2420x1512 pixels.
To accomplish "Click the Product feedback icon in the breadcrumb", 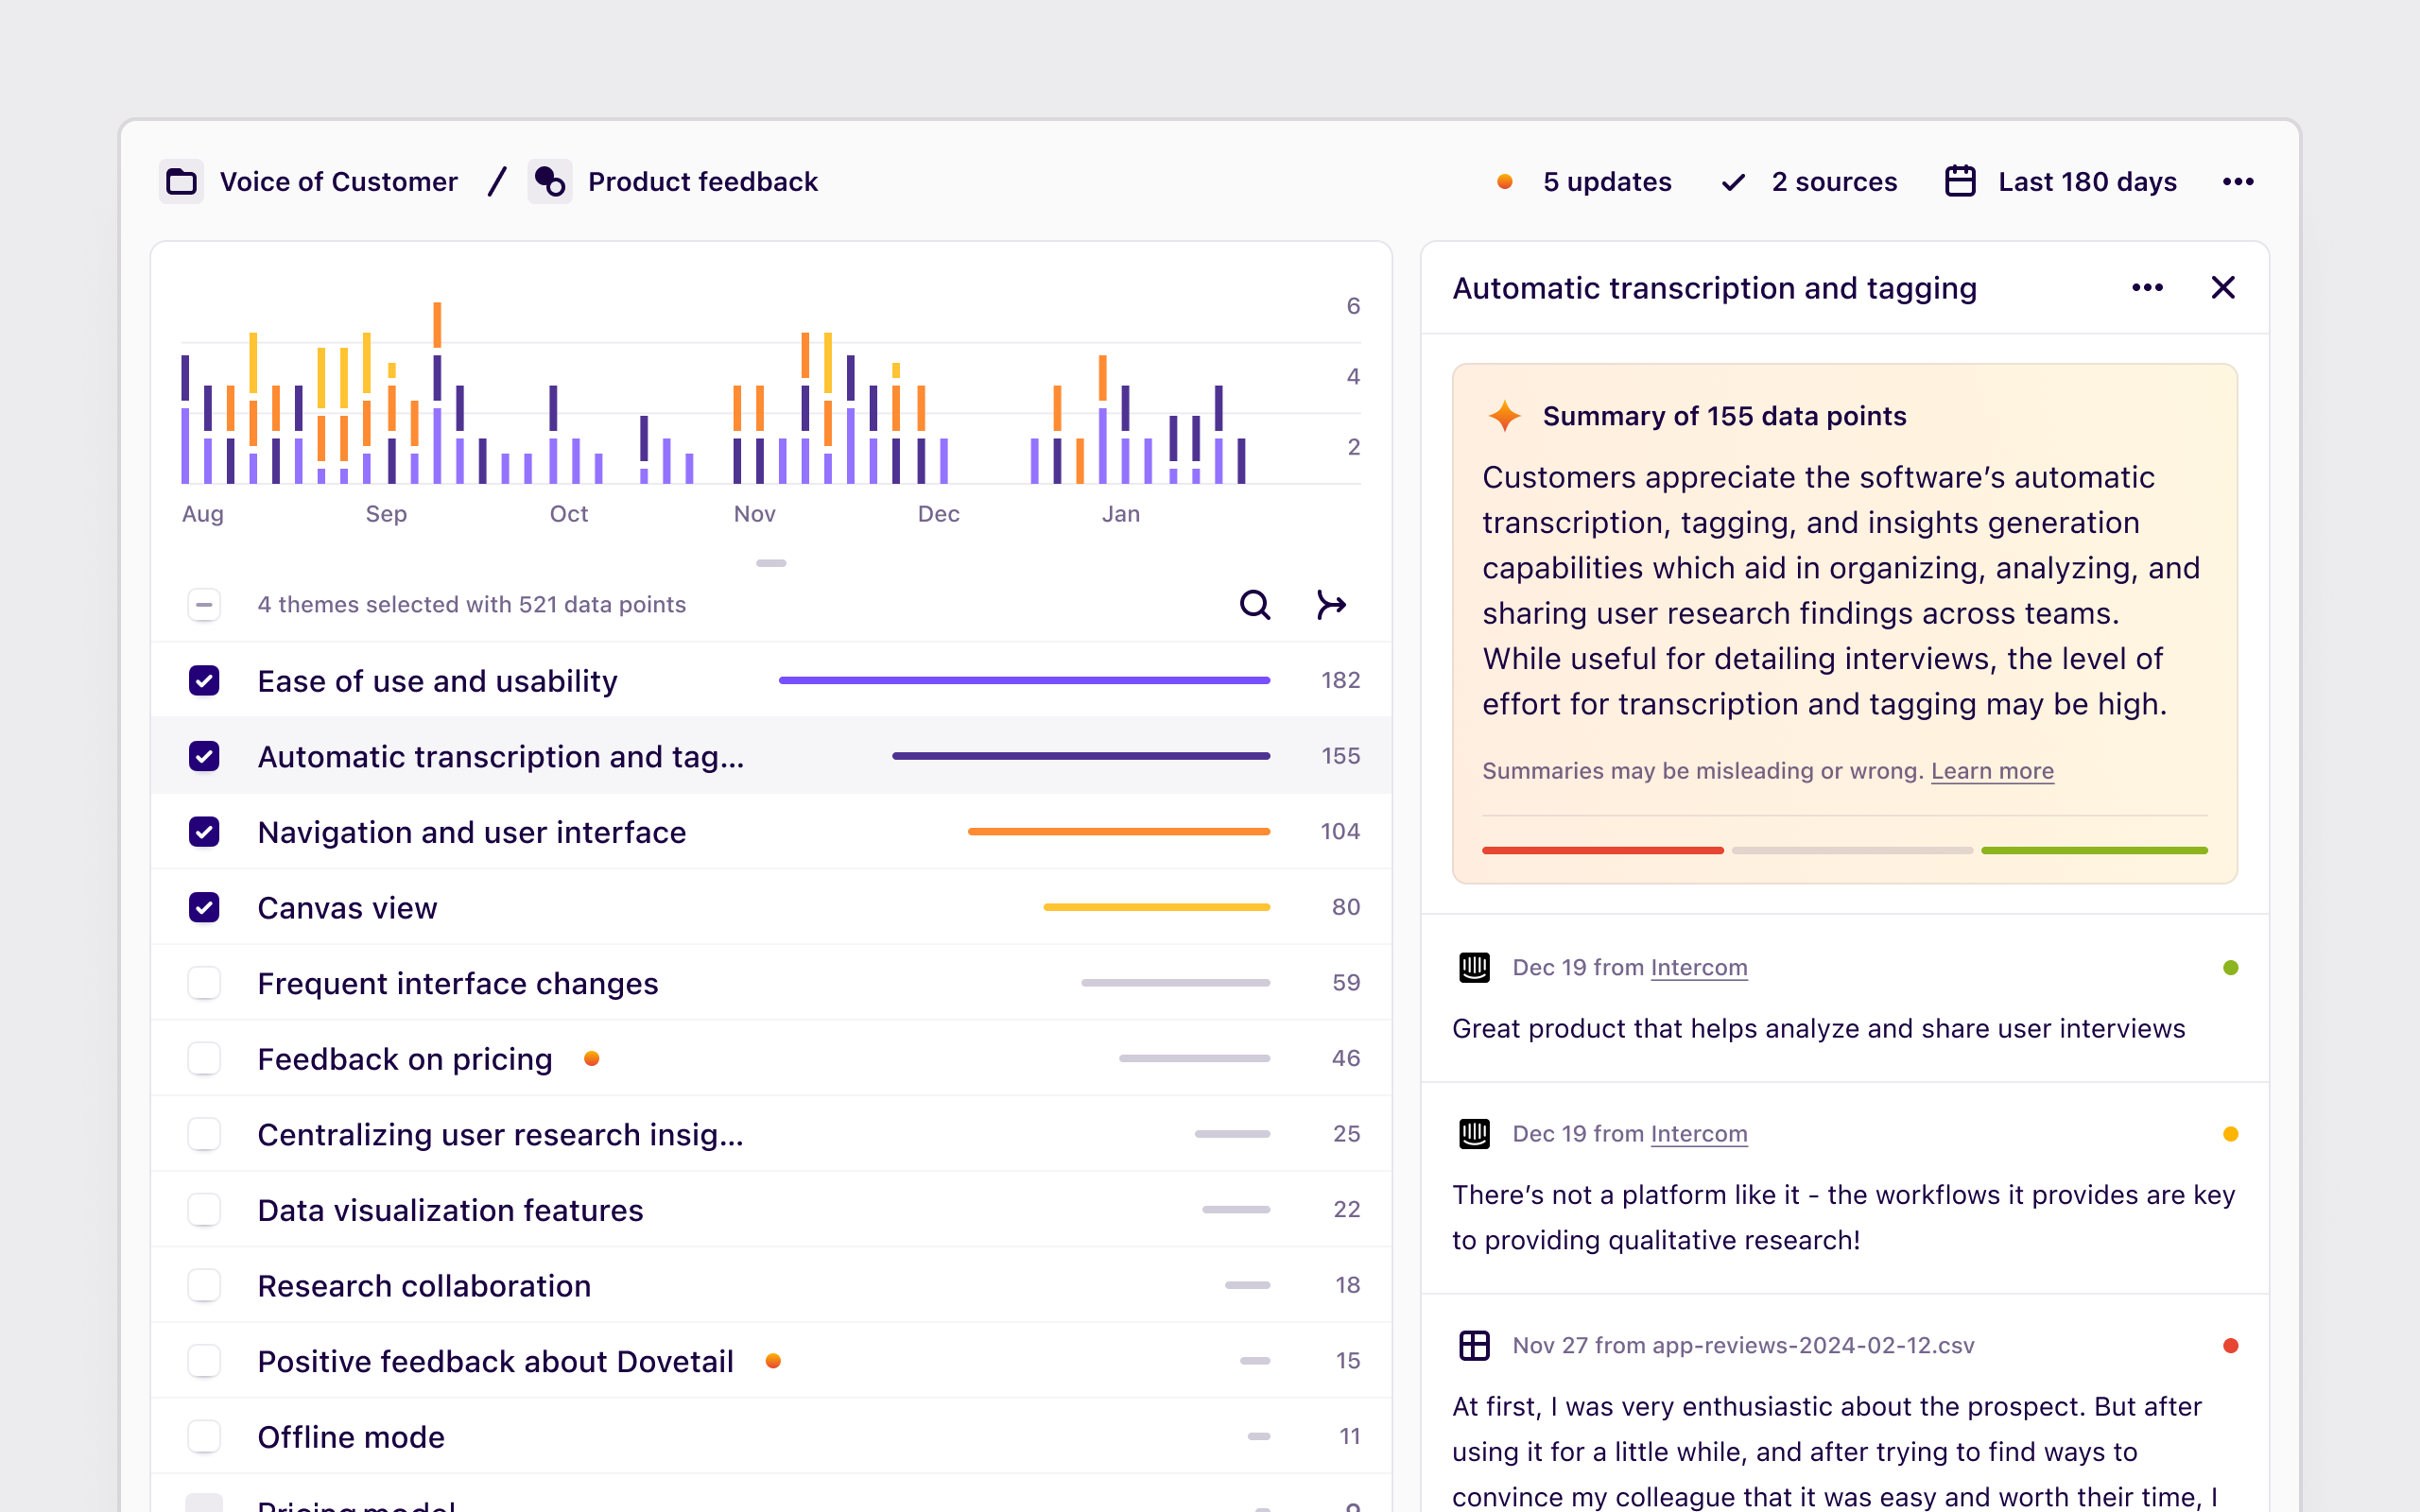I will [x=550, y=182].
